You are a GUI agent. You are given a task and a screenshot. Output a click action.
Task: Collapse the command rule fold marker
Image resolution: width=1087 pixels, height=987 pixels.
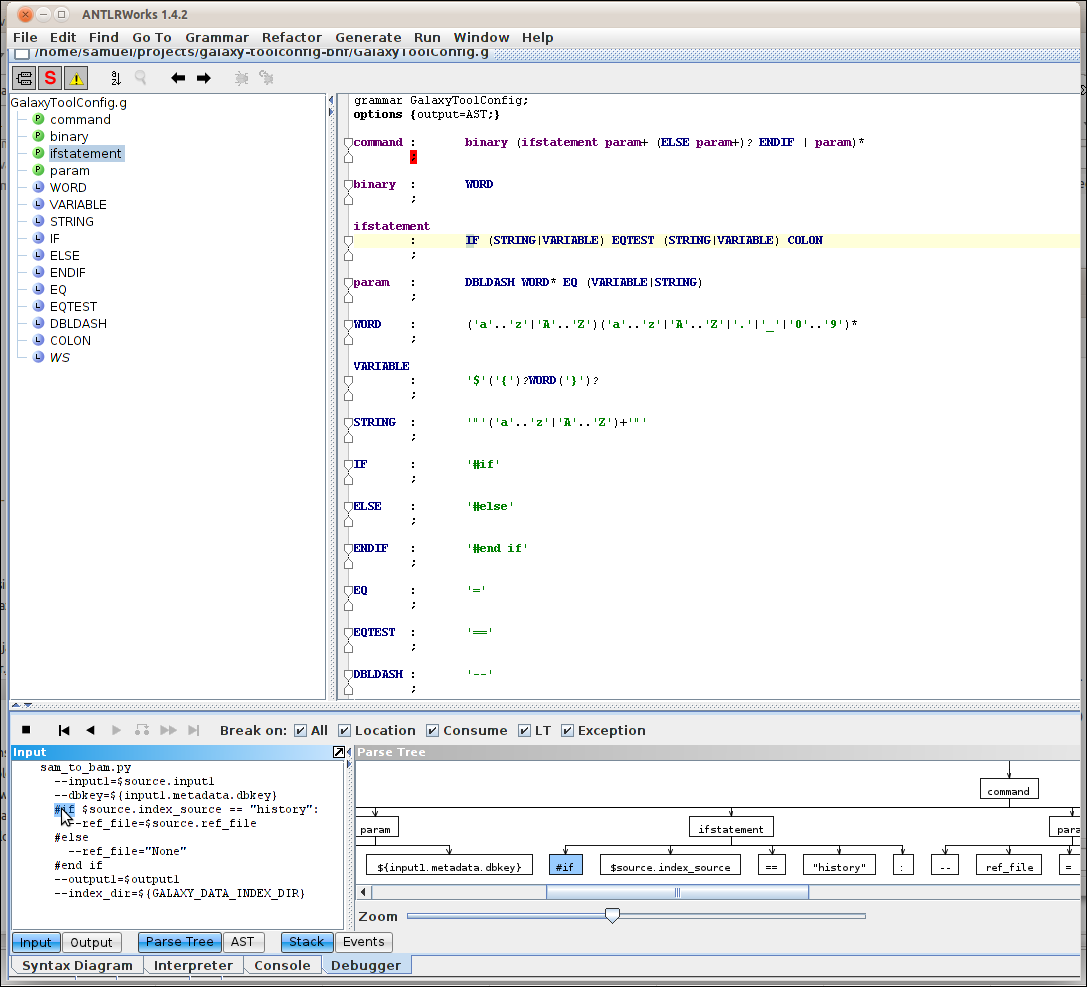(348, 143)
